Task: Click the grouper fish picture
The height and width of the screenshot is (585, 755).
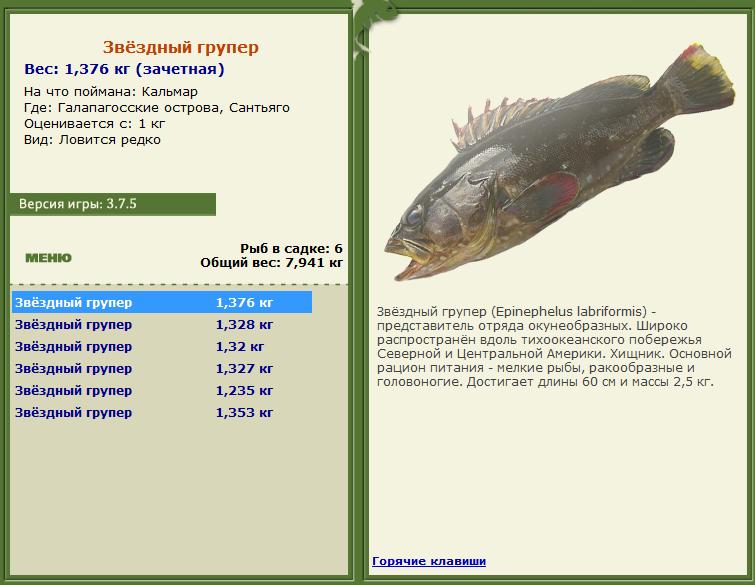Action: tap(560, 162)
